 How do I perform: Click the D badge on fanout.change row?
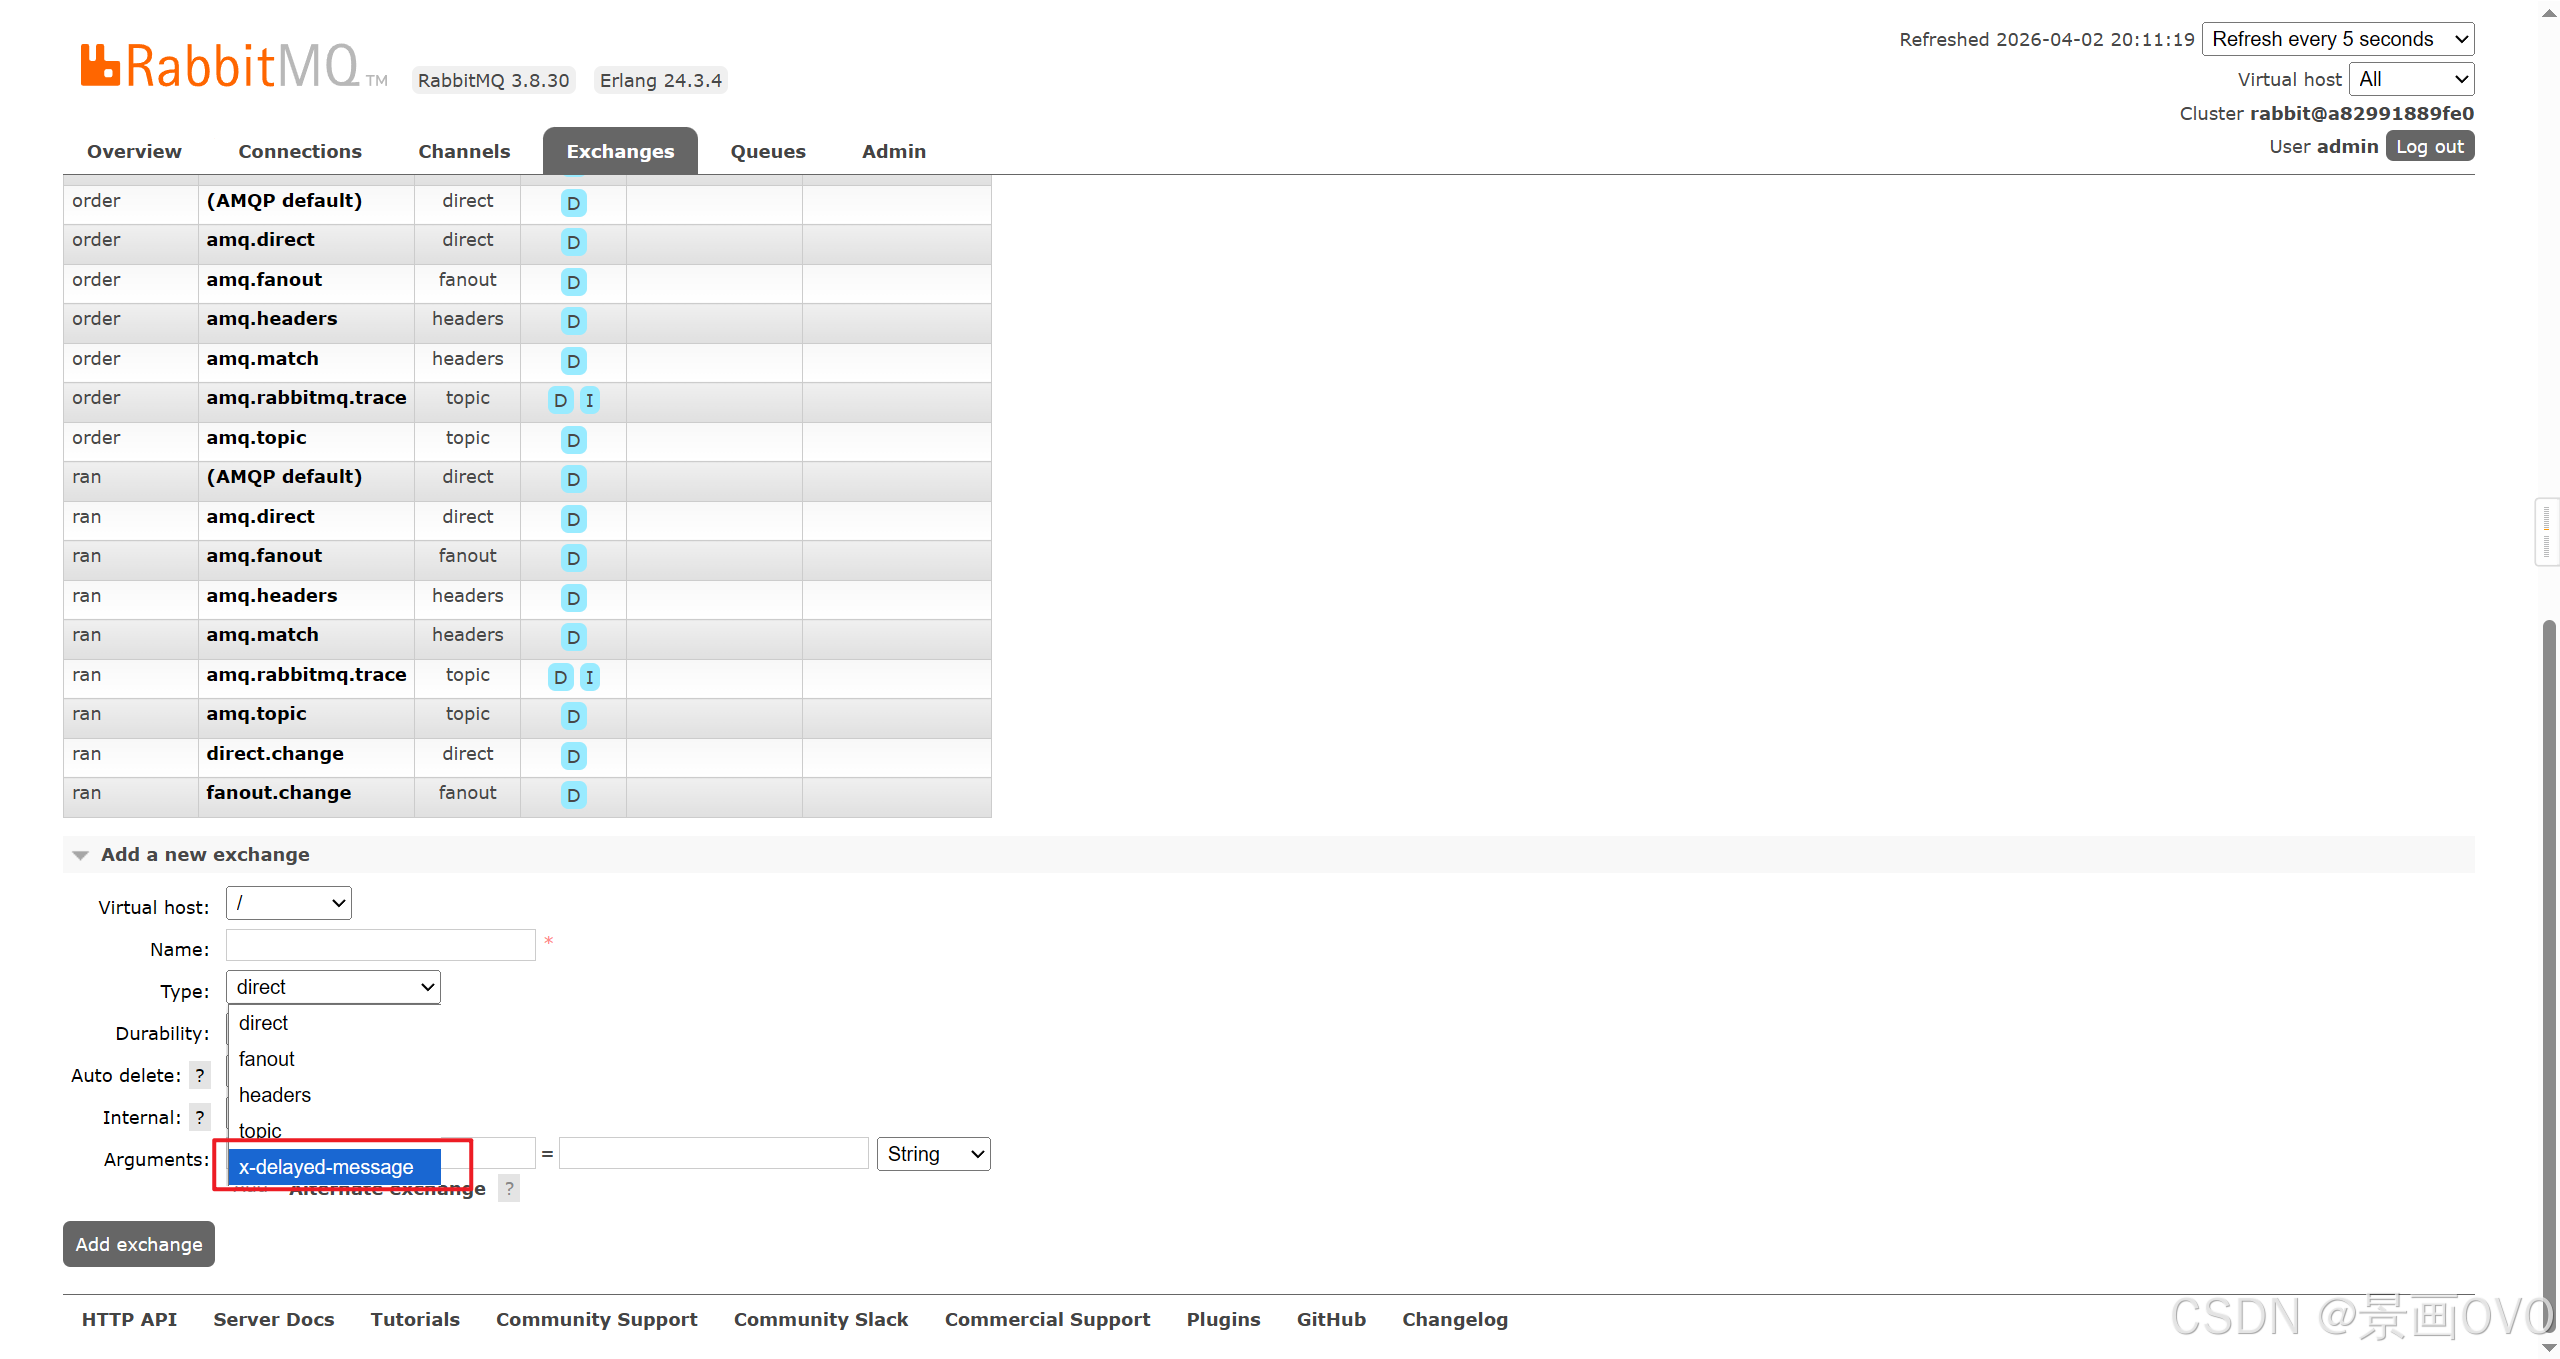(573, 795)
